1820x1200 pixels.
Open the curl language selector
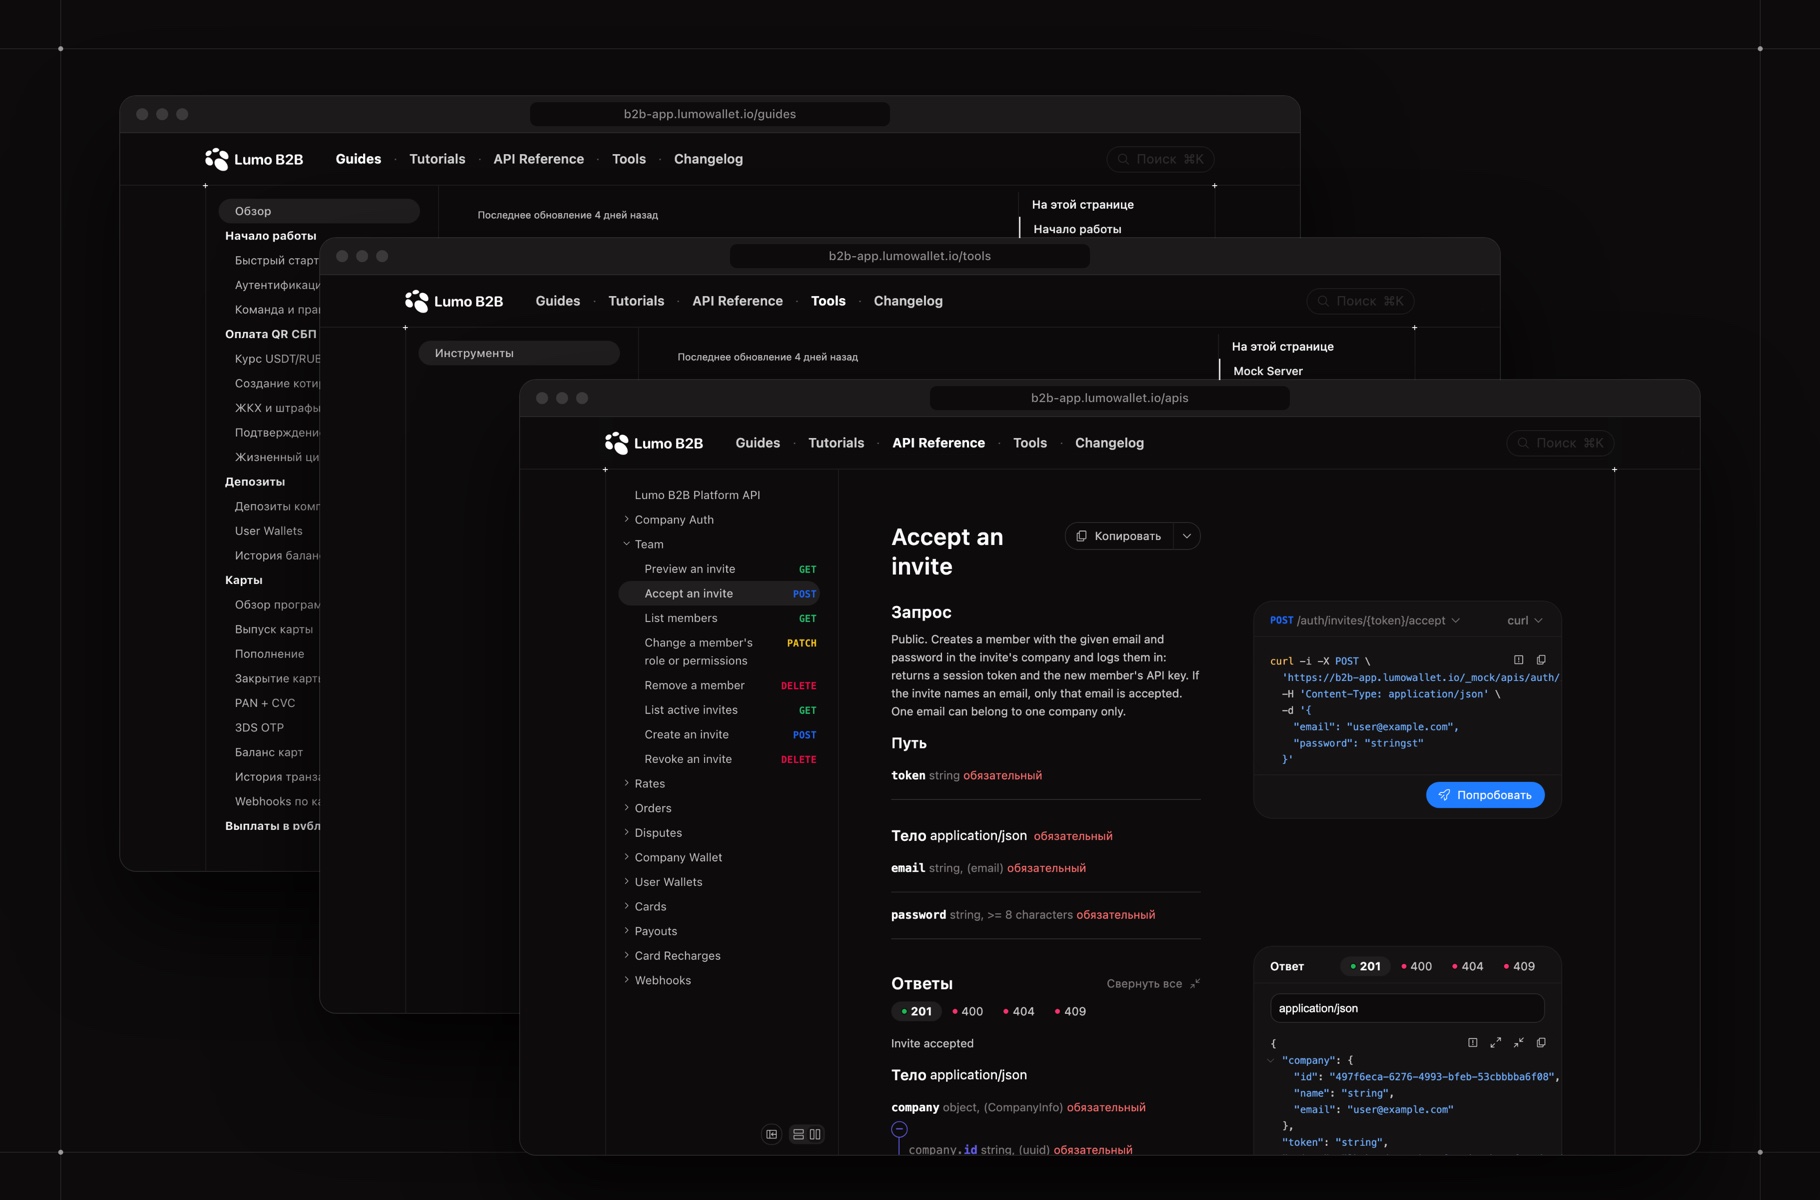click(1525, 621)
